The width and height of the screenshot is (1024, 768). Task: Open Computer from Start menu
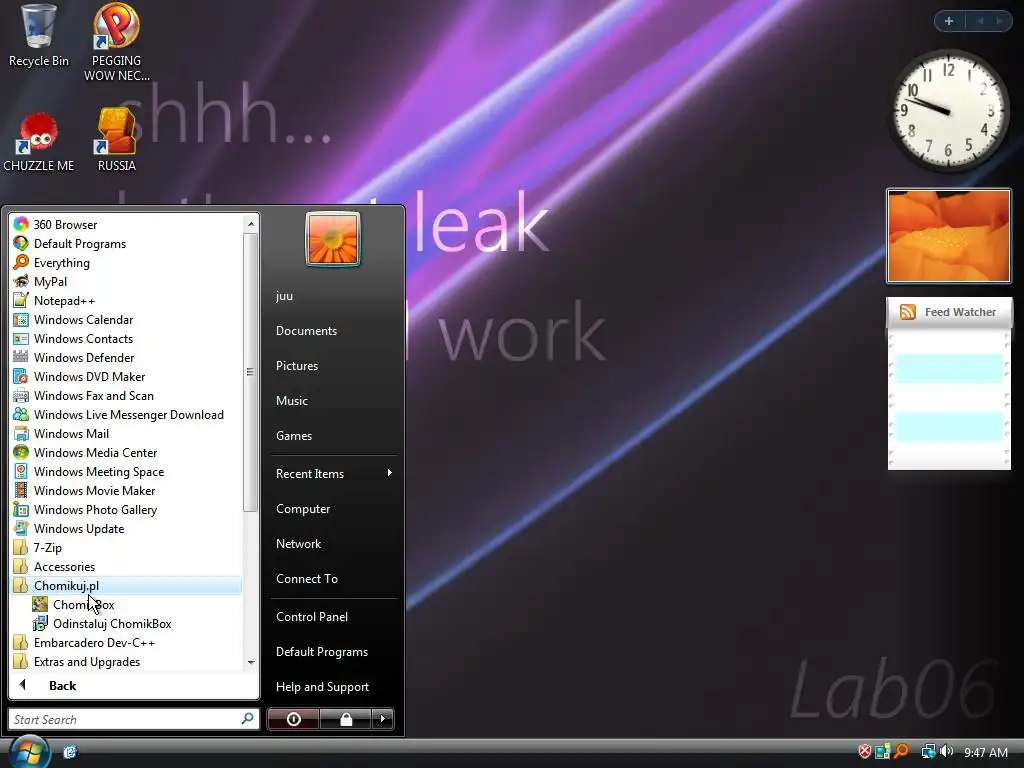(333, 509)
